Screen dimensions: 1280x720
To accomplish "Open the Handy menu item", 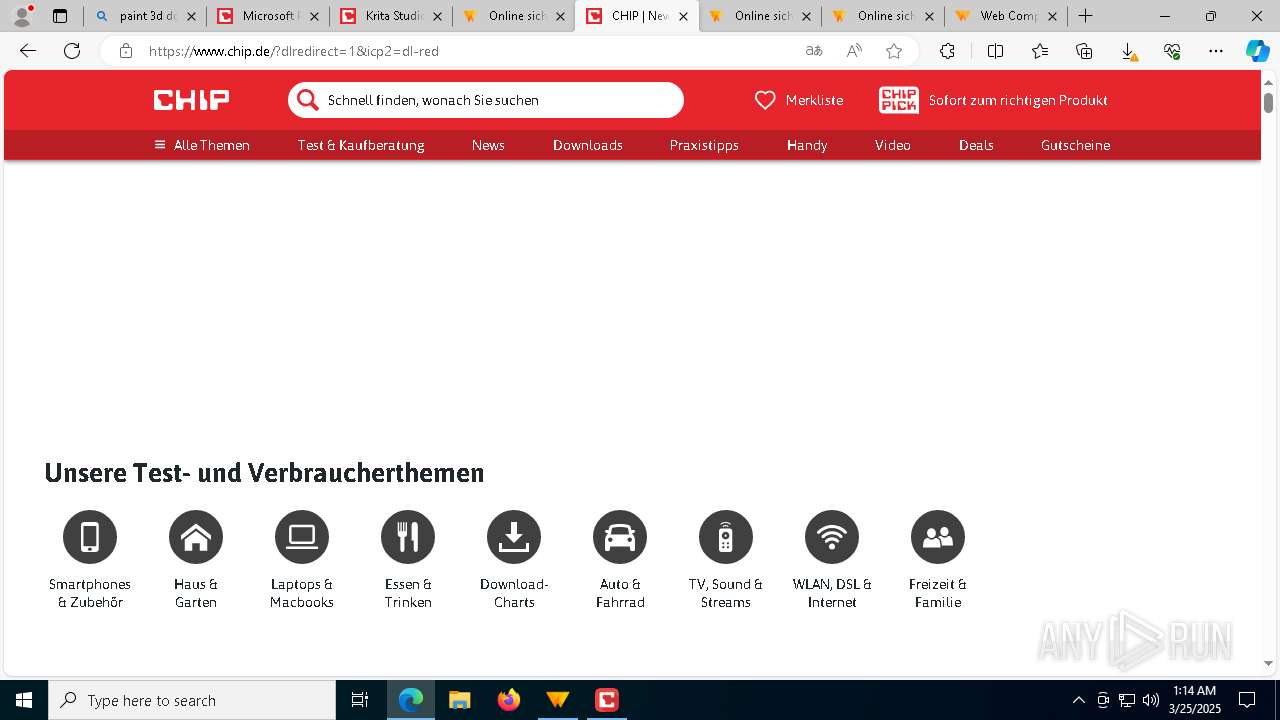I will (807, 145).
